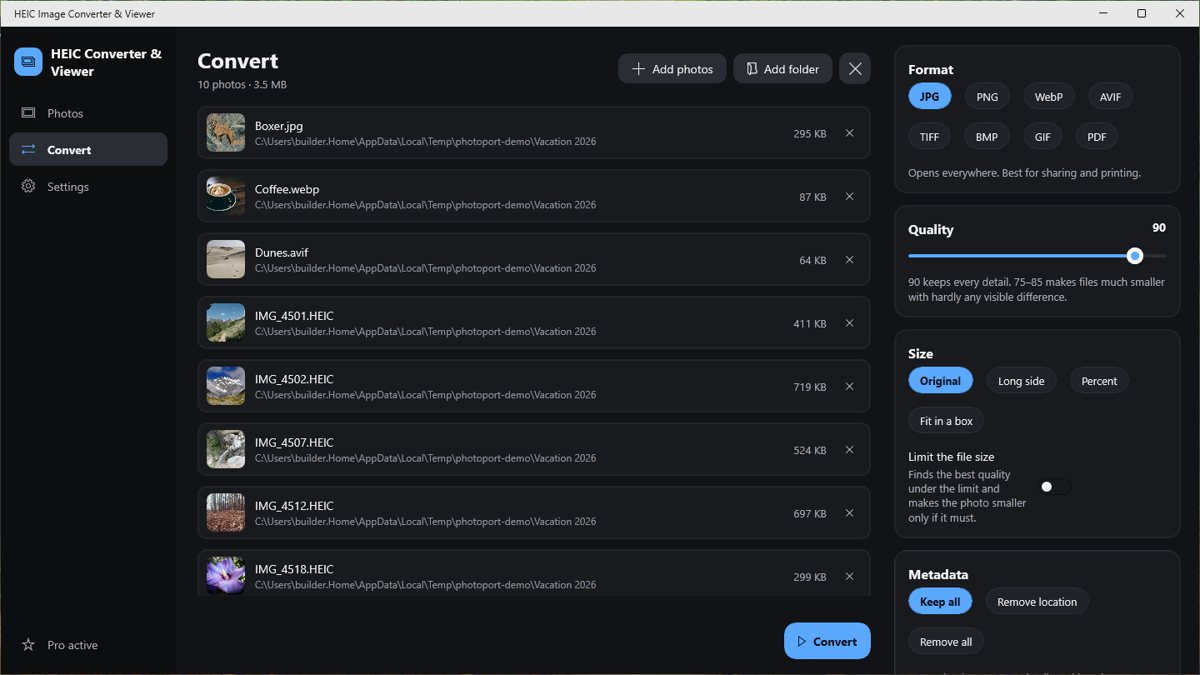Viewport: 1200px width, 675px height.
Task: Select BMP output format
Action: (x=987, y=137)
